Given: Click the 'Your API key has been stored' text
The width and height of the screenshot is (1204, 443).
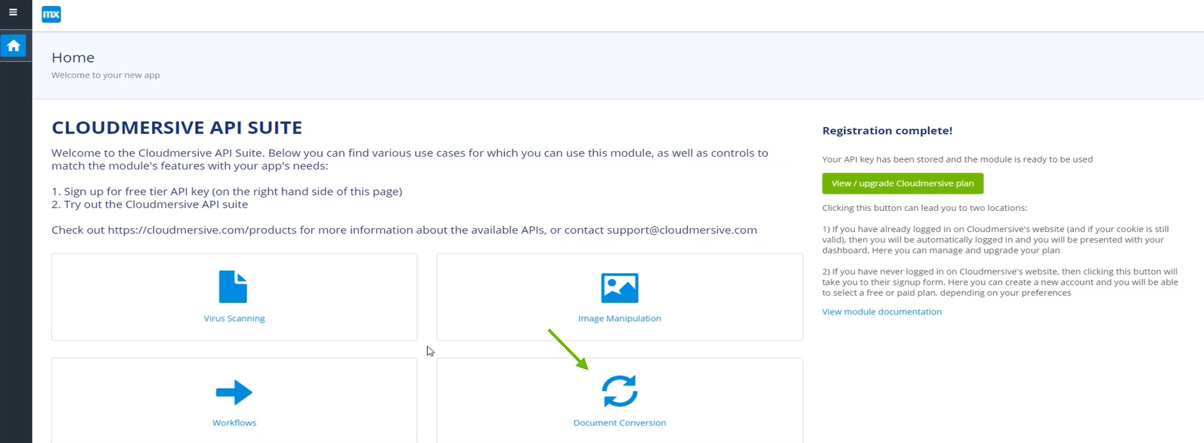Looking at the screenshot, I should (957, 159).
